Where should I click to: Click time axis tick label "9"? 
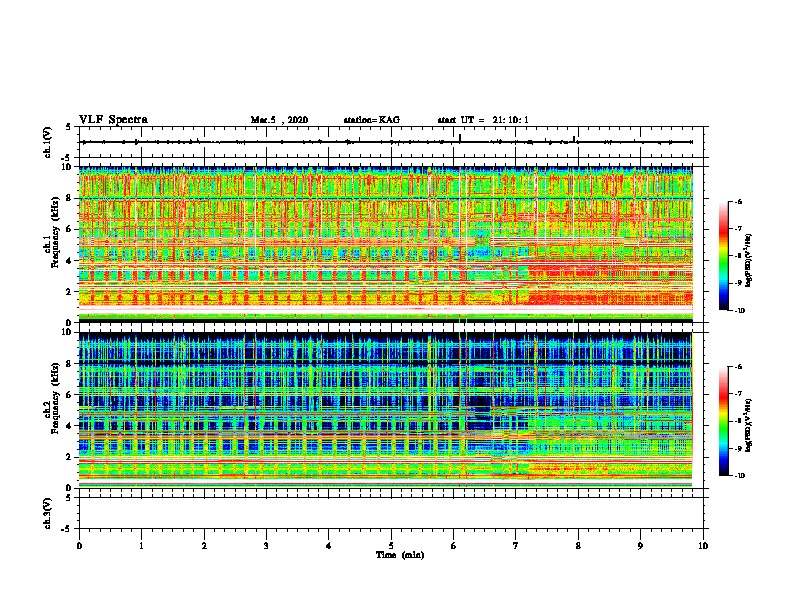tap(640, 546)
